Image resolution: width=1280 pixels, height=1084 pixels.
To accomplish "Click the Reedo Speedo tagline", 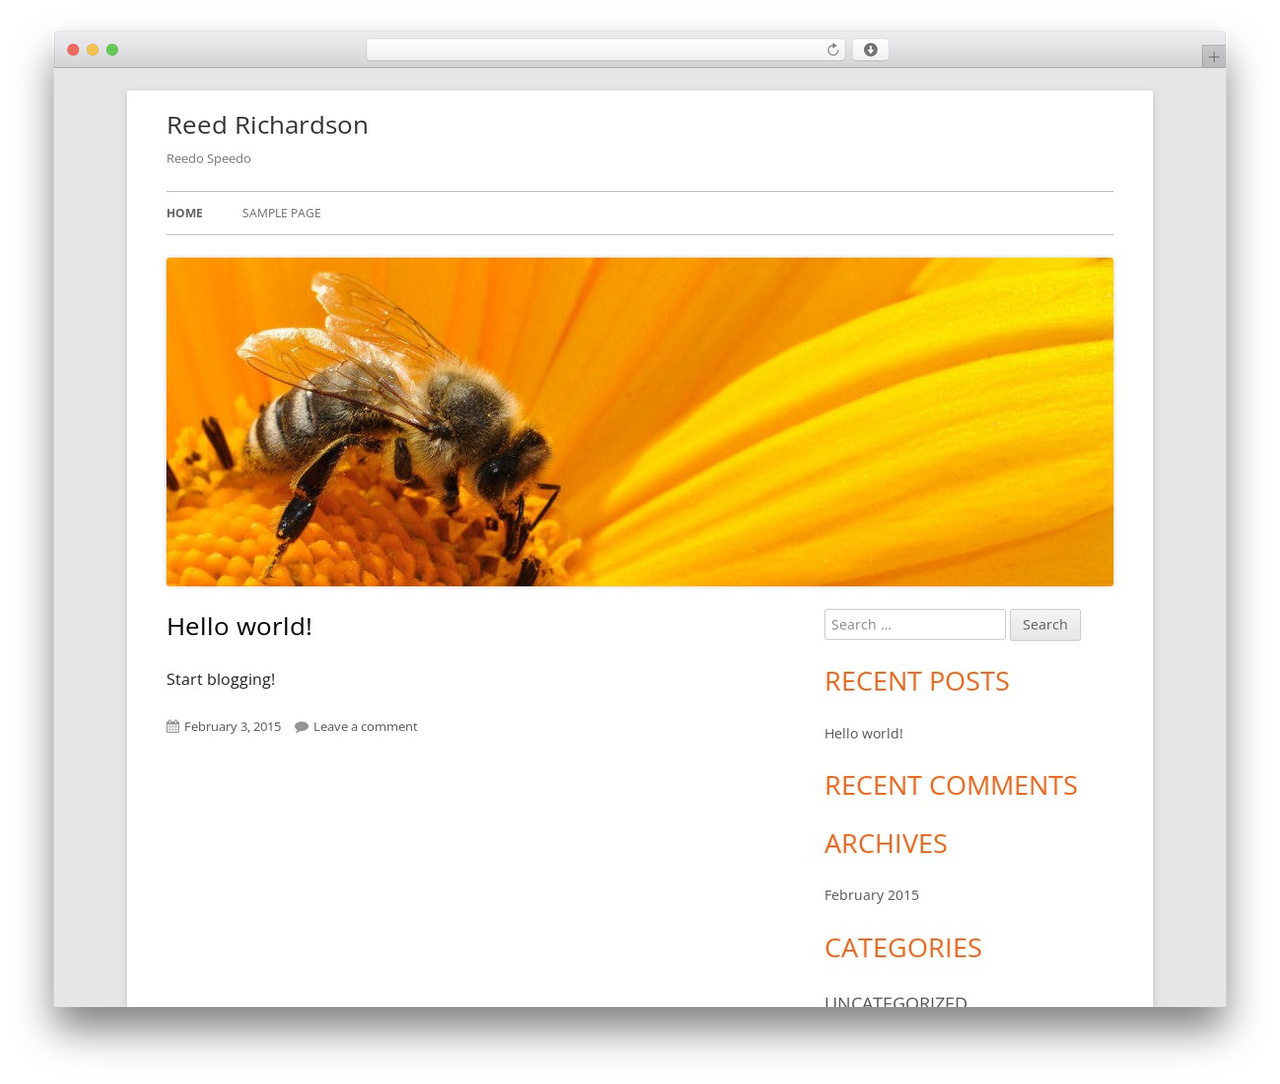I will point(208,159).
